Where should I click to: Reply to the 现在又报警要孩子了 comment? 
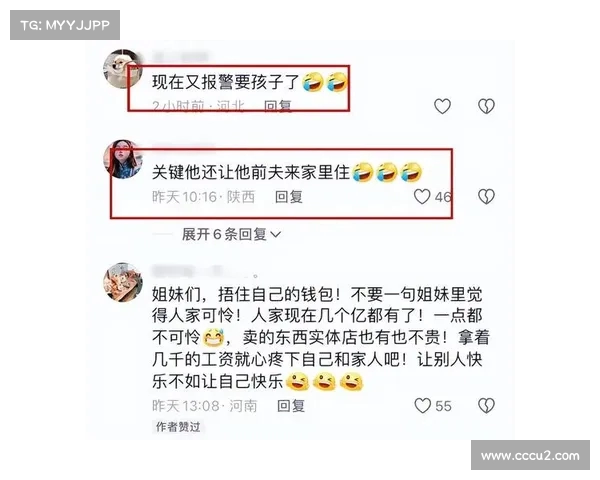point(278,106)
